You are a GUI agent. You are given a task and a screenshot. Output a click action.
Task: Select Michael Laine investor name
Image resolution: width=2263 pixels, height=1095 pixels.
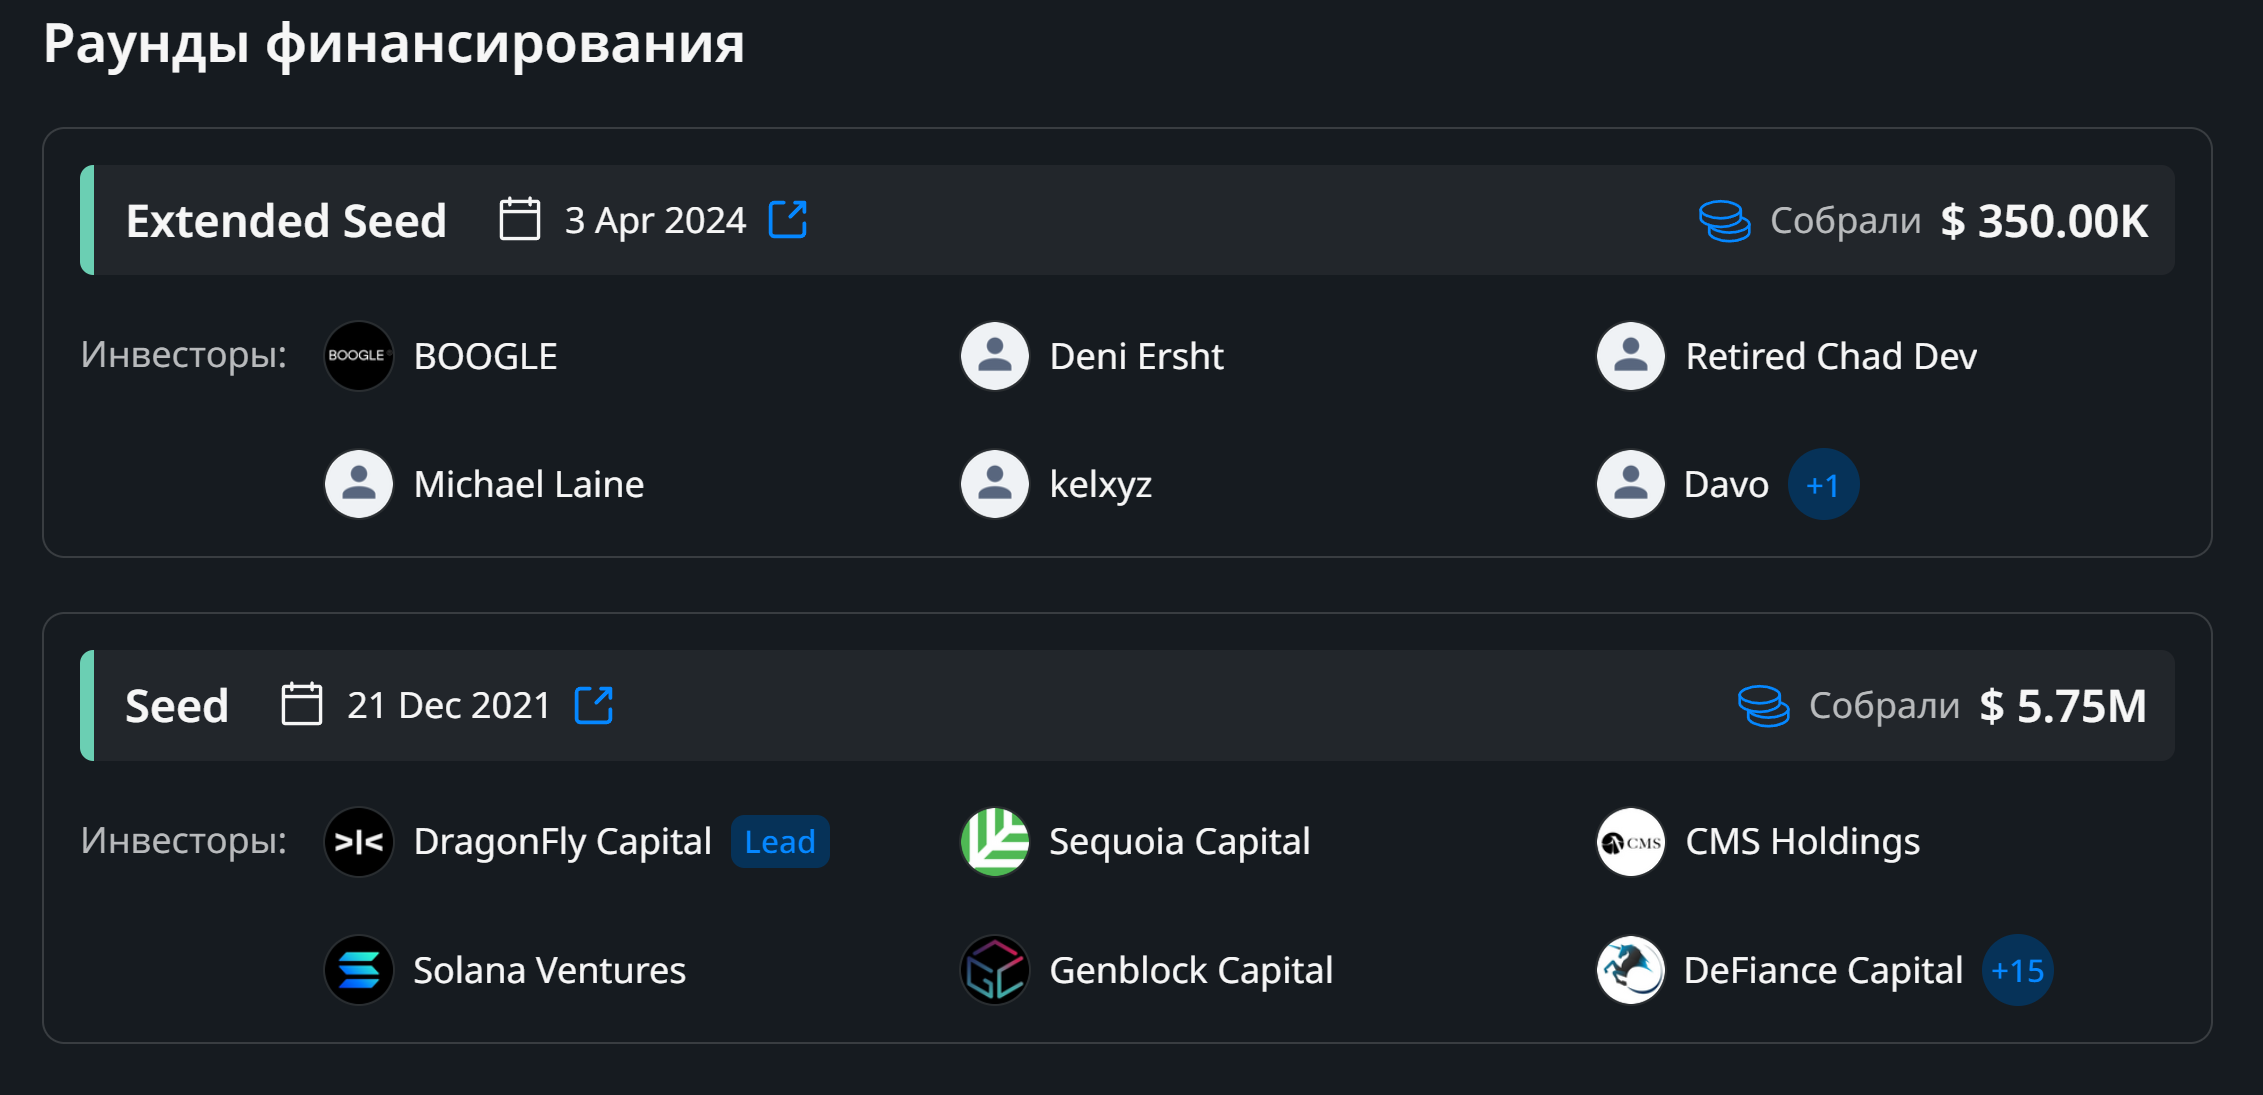(x=528, y=485)
